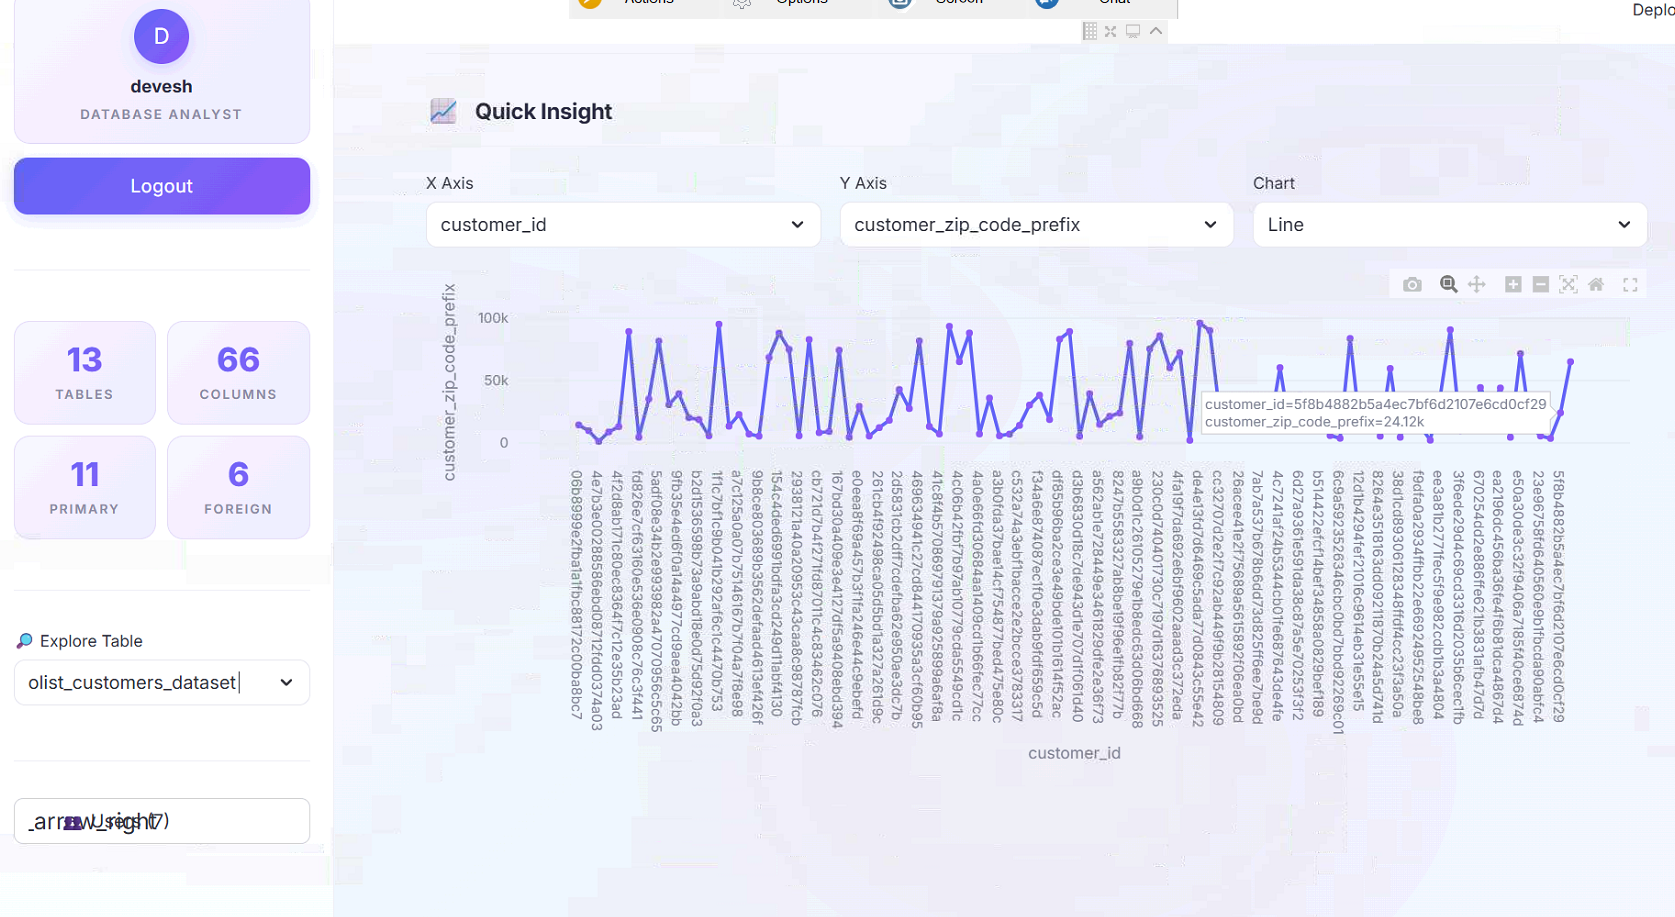Screen dimensions: 1675x917
Task: Open the Options menu in remote toolbar
Action: tap(782, 3)
